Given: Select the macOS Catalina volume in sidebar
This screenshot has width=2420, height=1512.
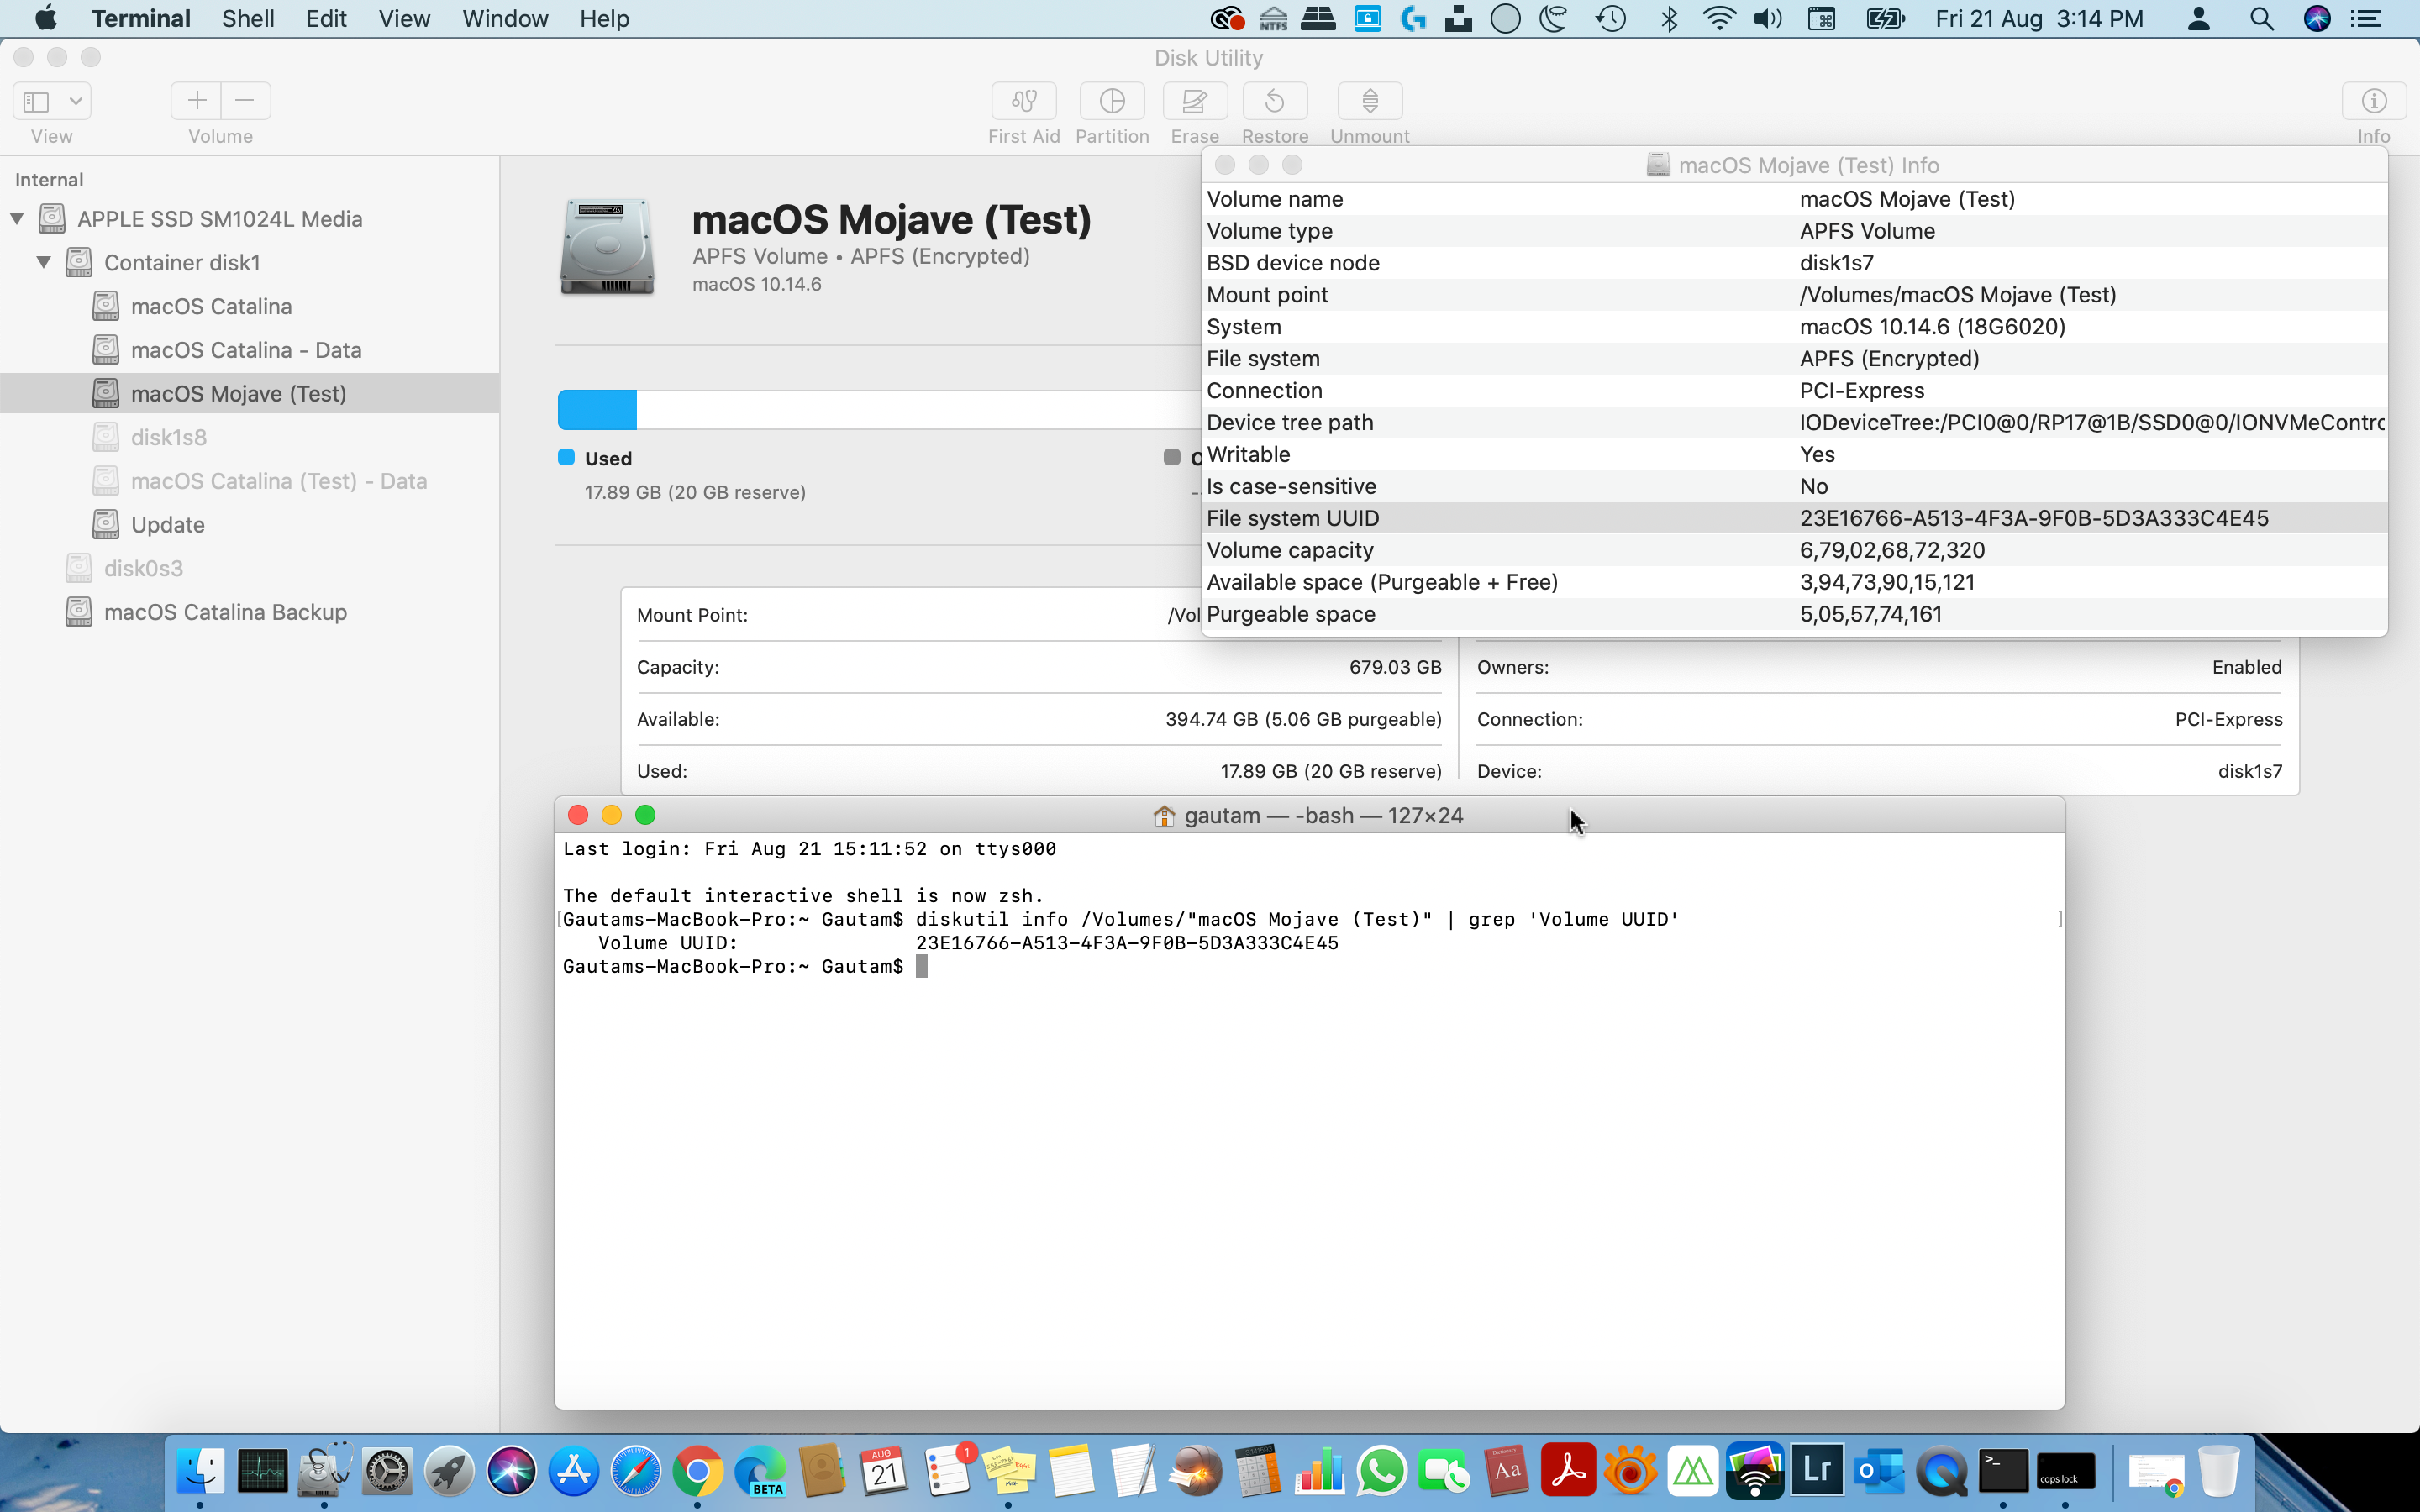Looking at the screenshot, I should point(213,306).
